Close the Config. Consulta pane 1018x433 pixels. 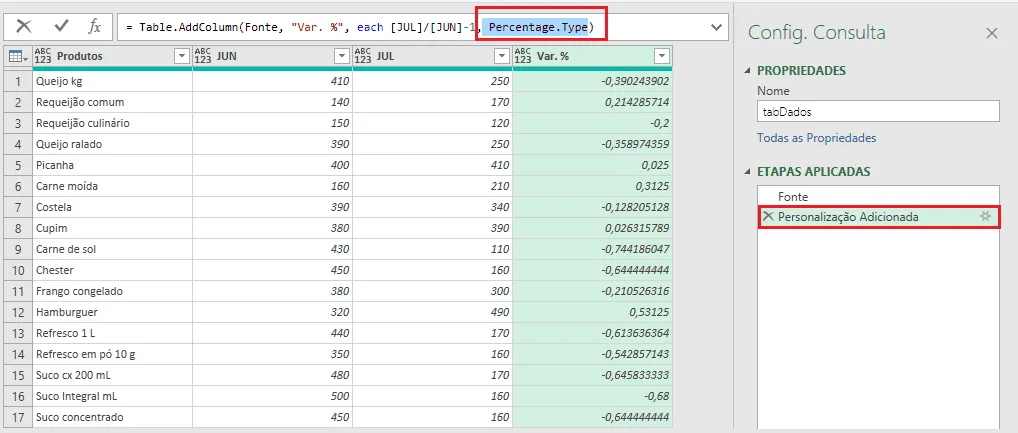tap(991, 33)
